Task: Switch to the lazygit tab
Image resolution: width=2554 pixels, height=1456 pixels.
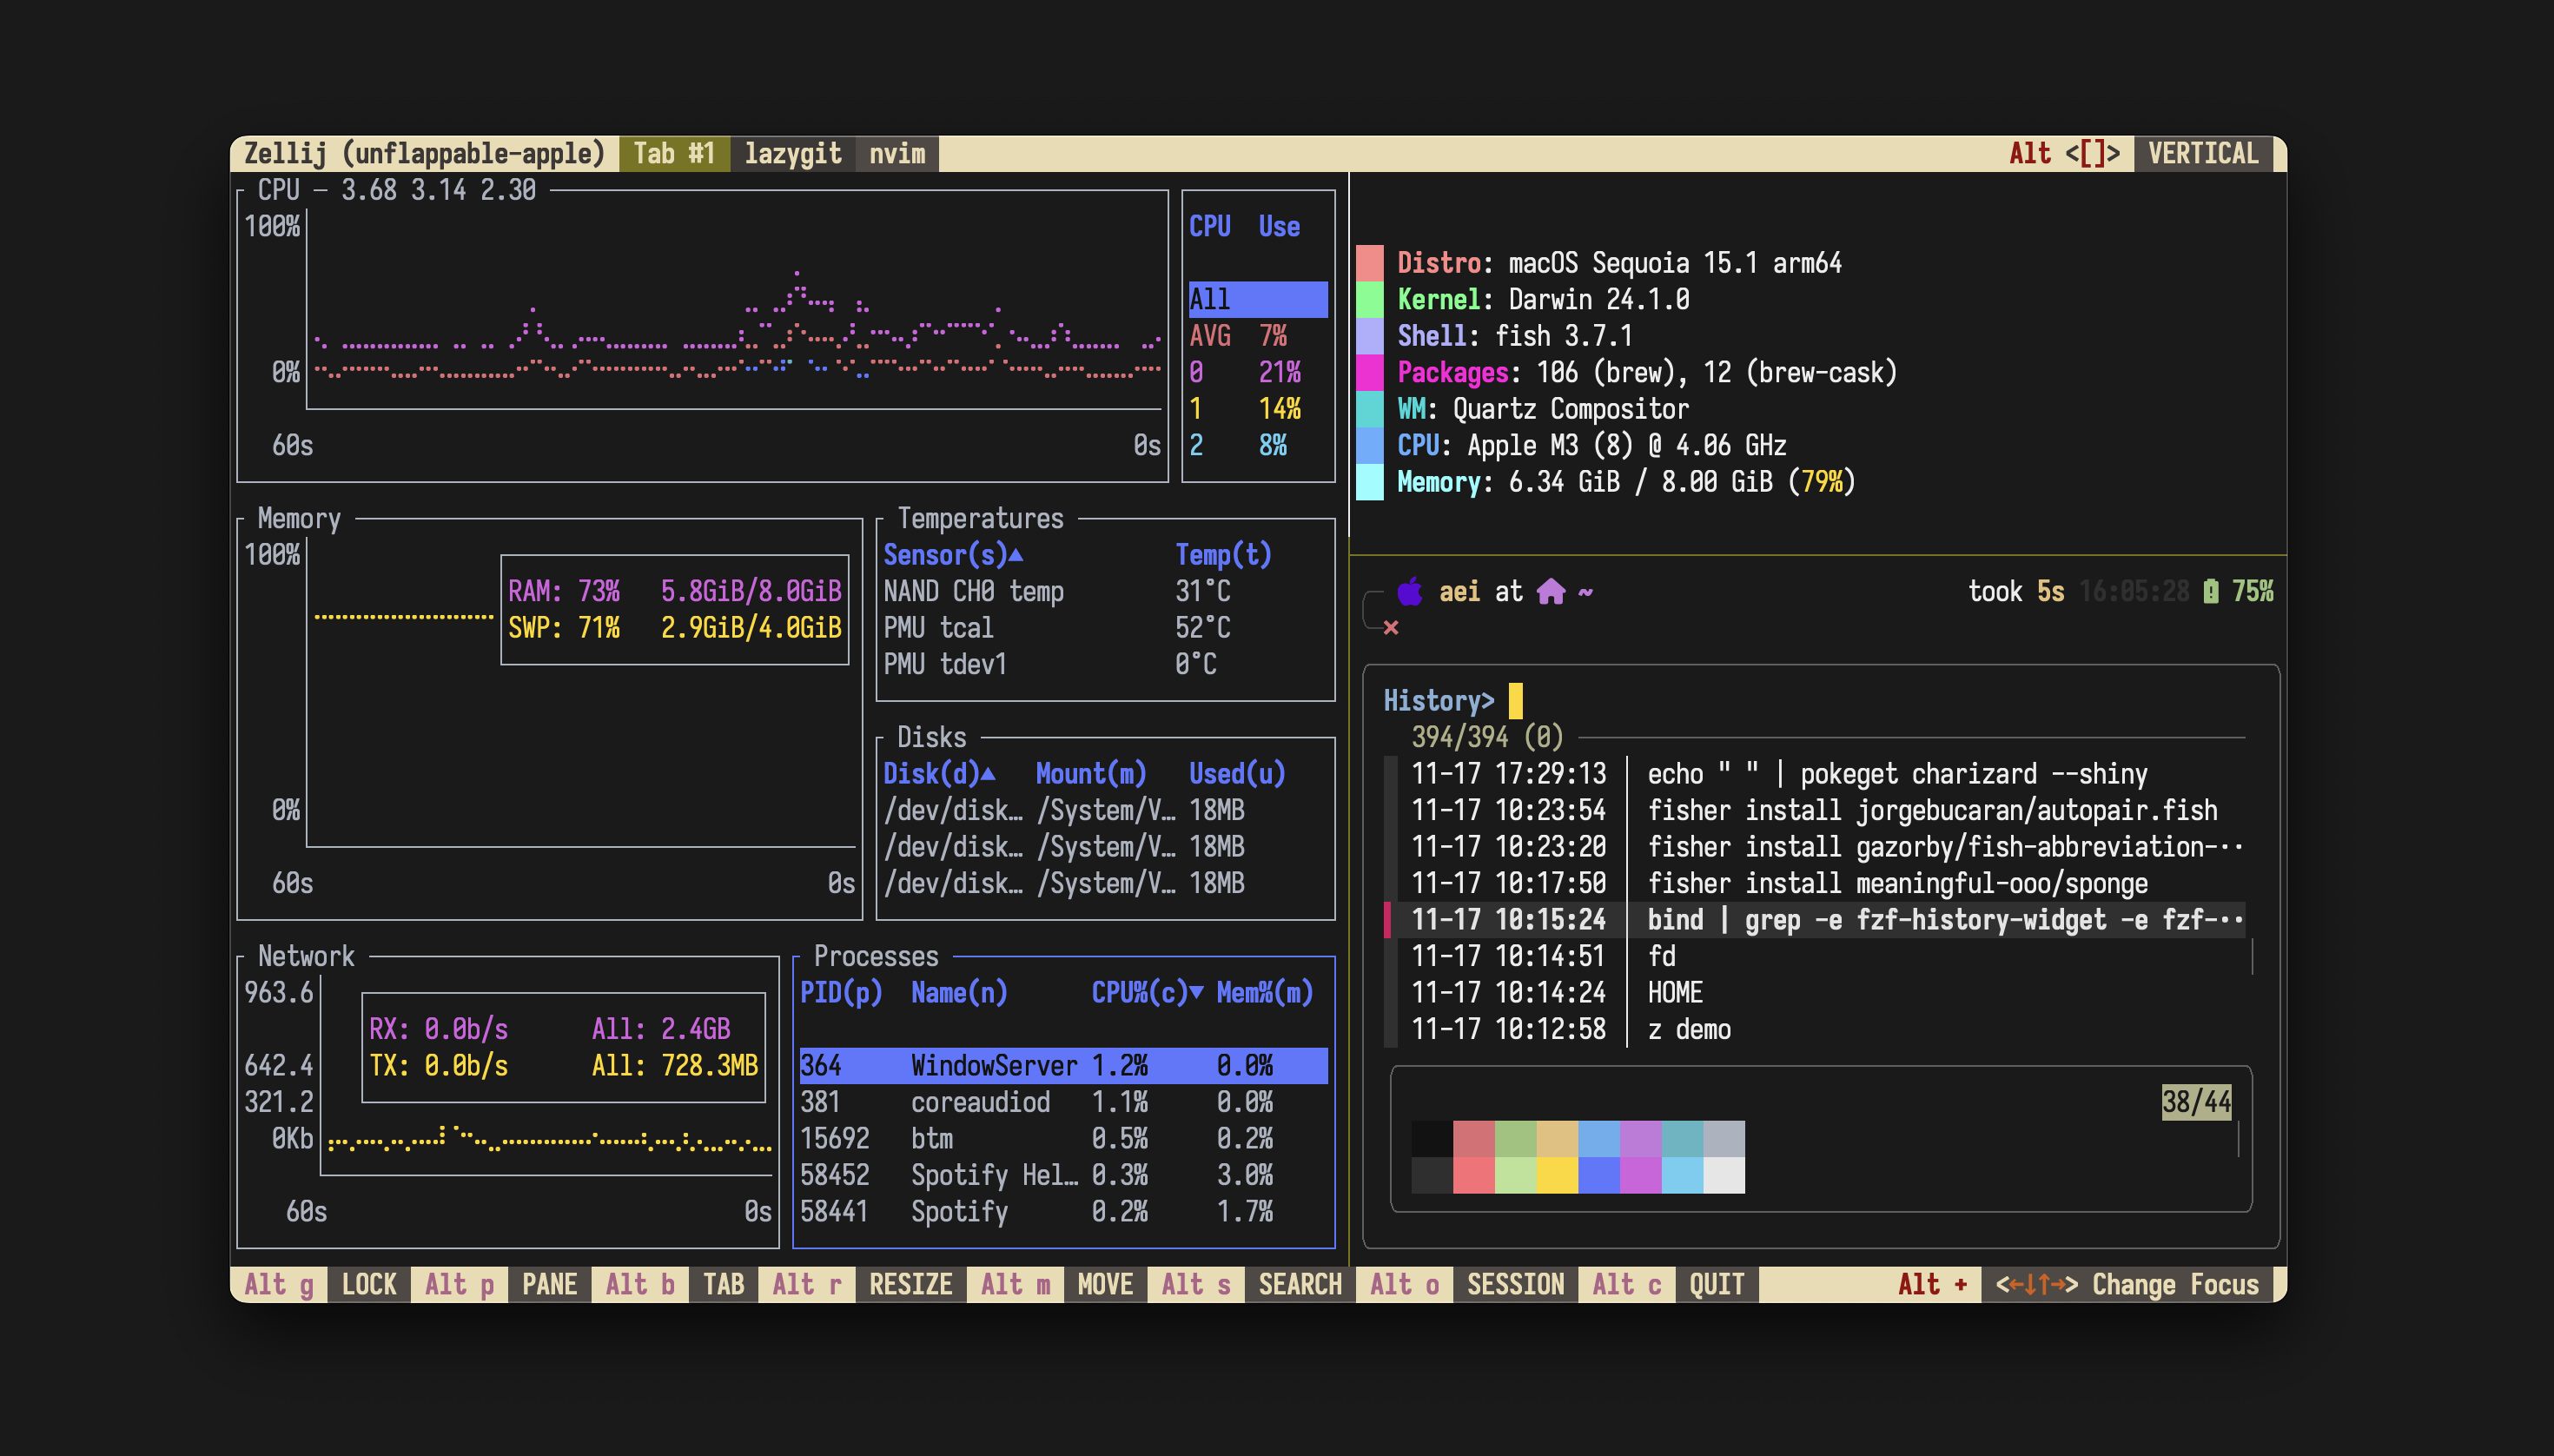Action: pyautogui.click(x=792, y=153)
